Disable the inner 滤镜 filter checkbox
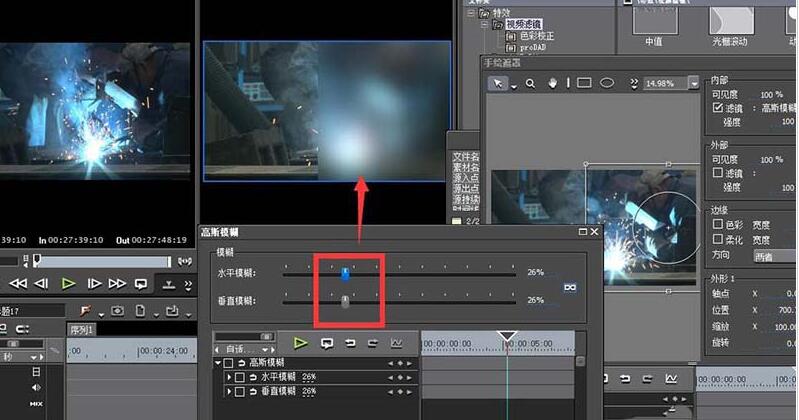Screen dimensions: 799x420 point(717,108)
